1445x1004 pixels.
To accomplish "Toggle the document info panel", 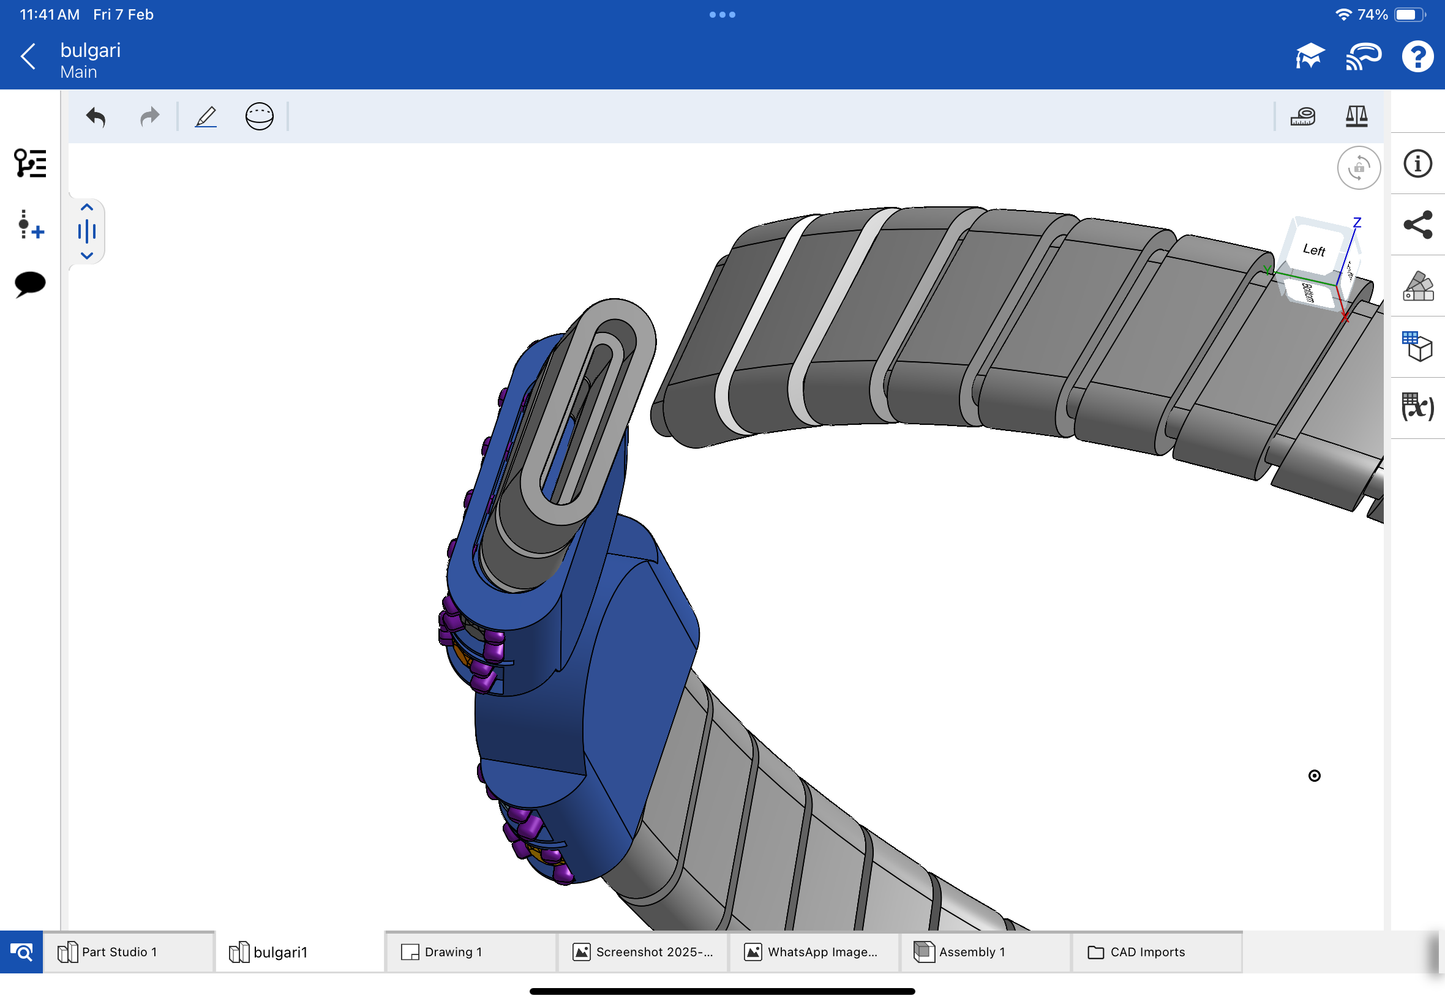I will point(1417,164).
